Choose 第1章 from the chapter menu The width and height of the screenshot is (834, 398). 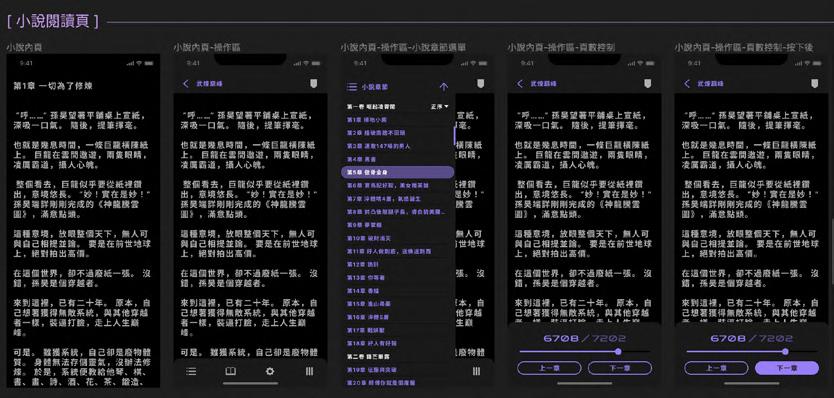397,120
